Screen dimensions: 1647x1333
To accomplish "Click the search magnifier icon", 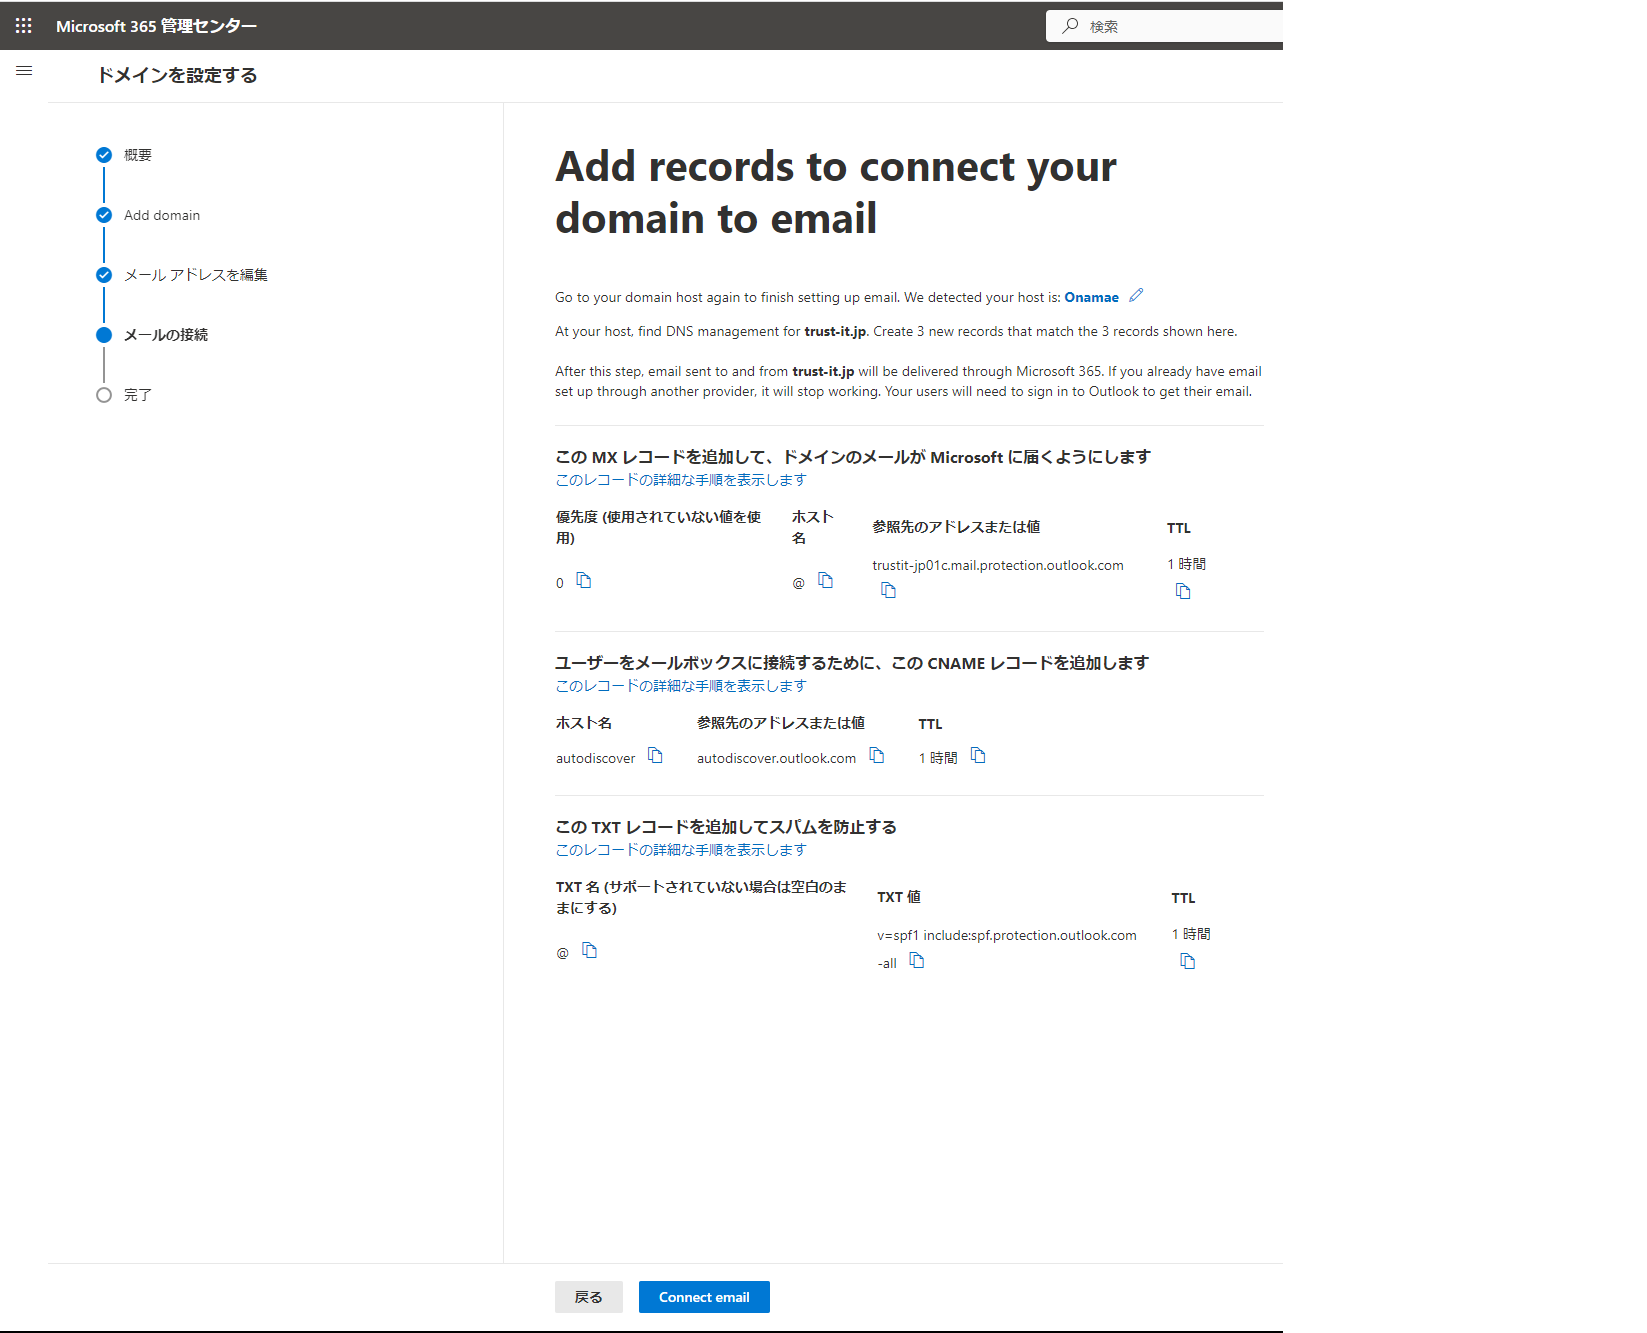I will click(x=1070, y=26).
